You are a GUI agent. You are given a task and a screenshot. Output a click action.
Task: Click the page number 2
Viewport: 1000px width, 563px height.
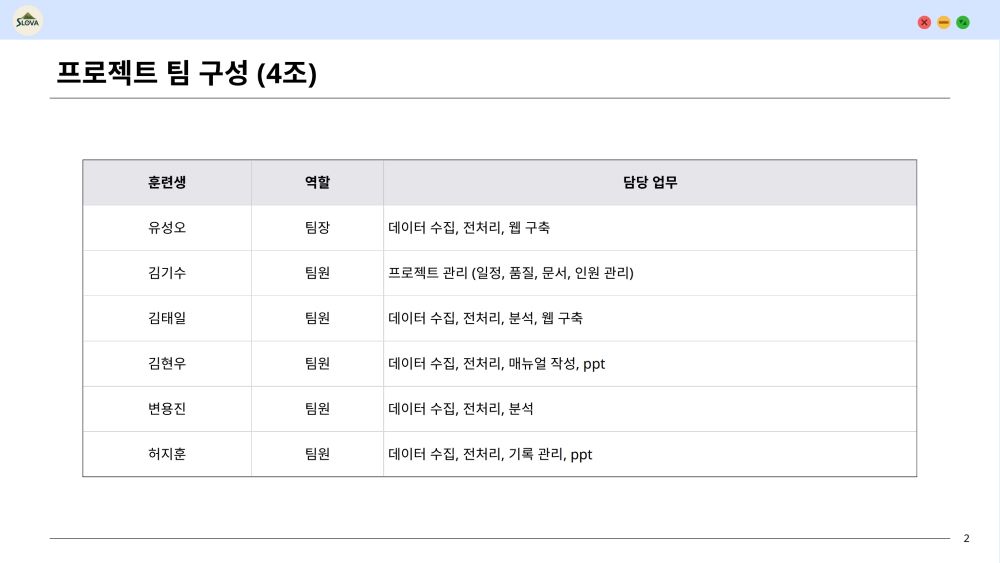pos(966,538)
